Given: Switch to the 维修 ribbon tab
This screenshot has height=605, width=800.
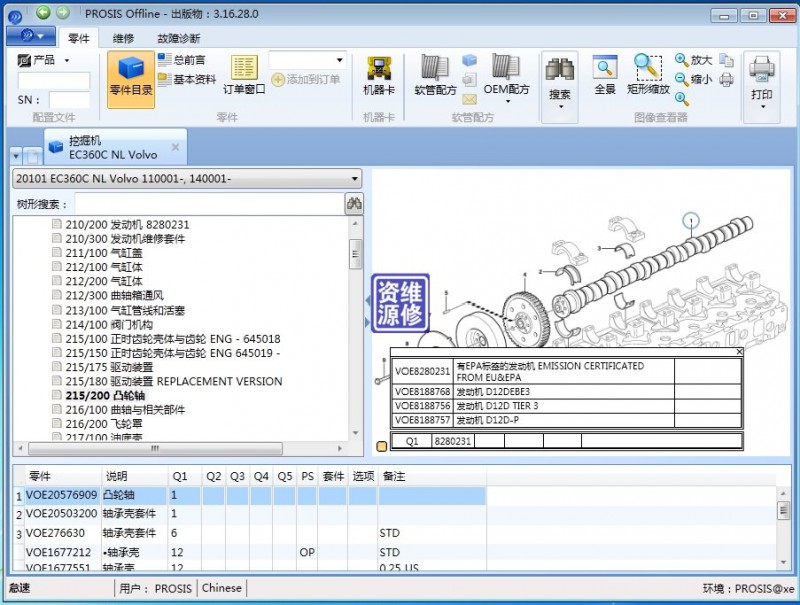Looking at the screenshot, I should [123, 38].
